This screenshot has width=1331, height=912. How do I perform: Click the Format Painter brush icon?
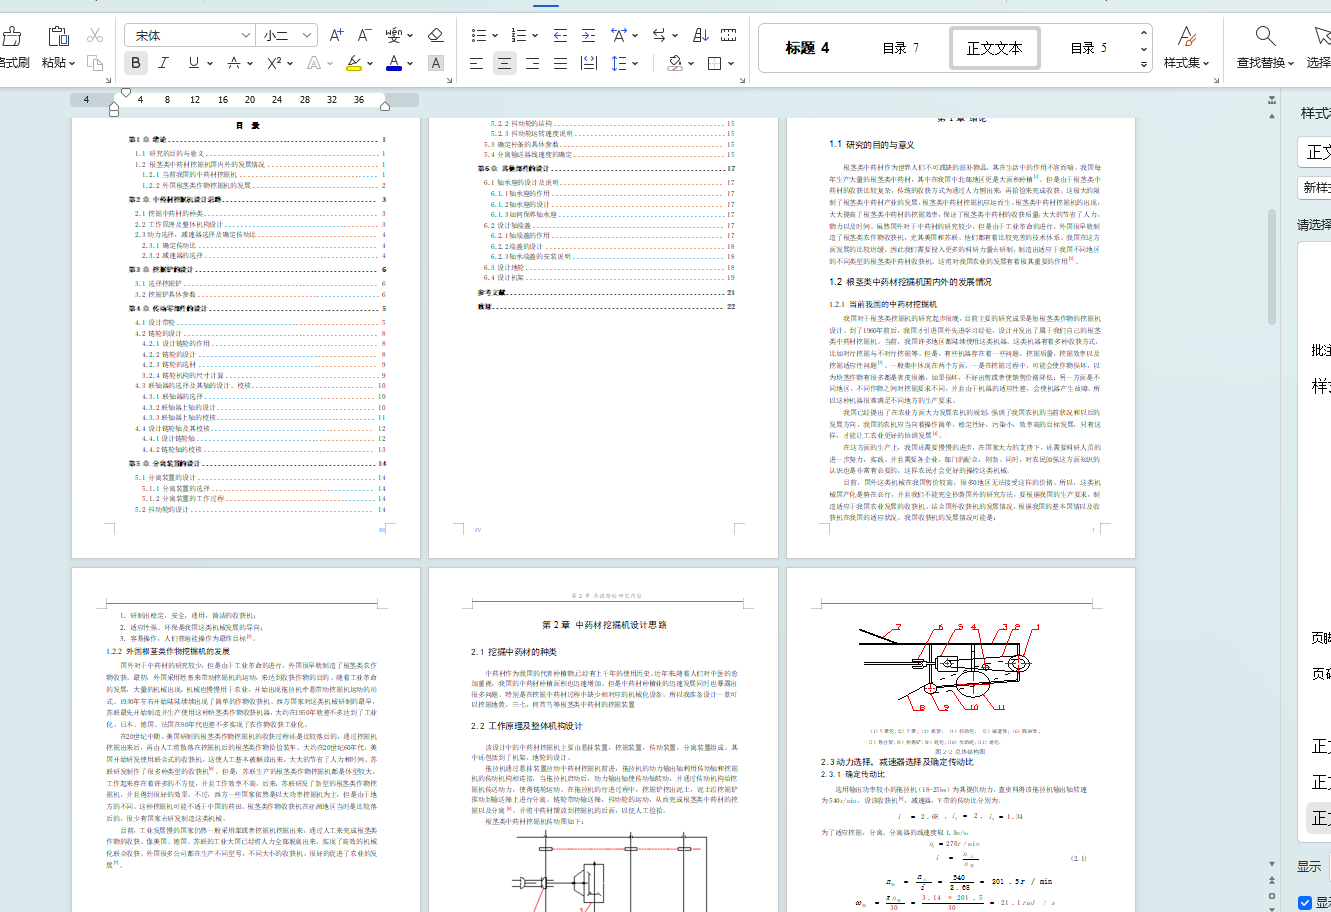pyautogui.click(x=12, y=37)
